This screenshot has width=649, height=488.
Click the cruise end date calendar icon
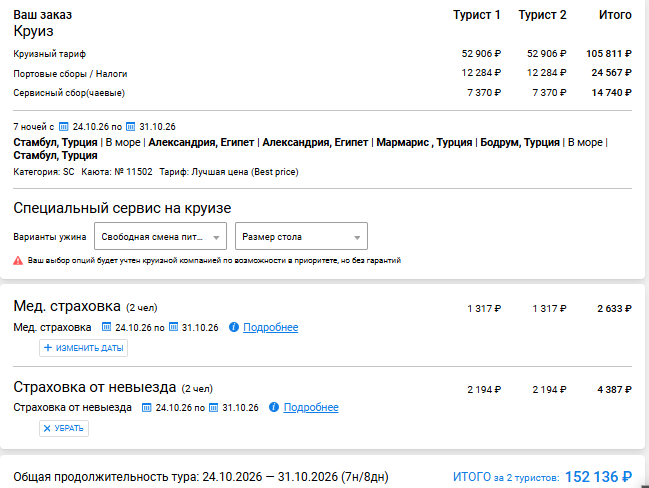tap(130, 127)
